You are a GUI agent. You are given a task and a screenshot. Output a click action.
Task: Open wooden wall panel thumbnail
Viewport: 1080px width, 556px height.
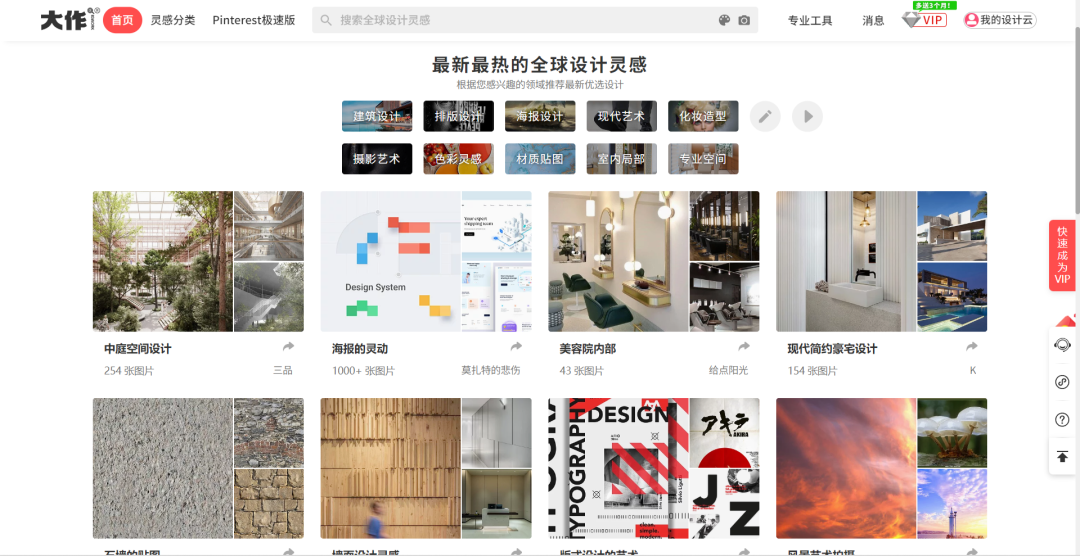point(391,468)
